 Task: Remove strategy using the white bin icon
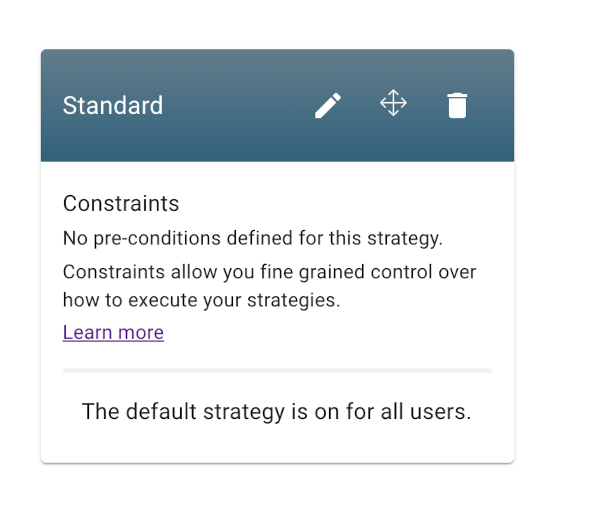(457, 105)
